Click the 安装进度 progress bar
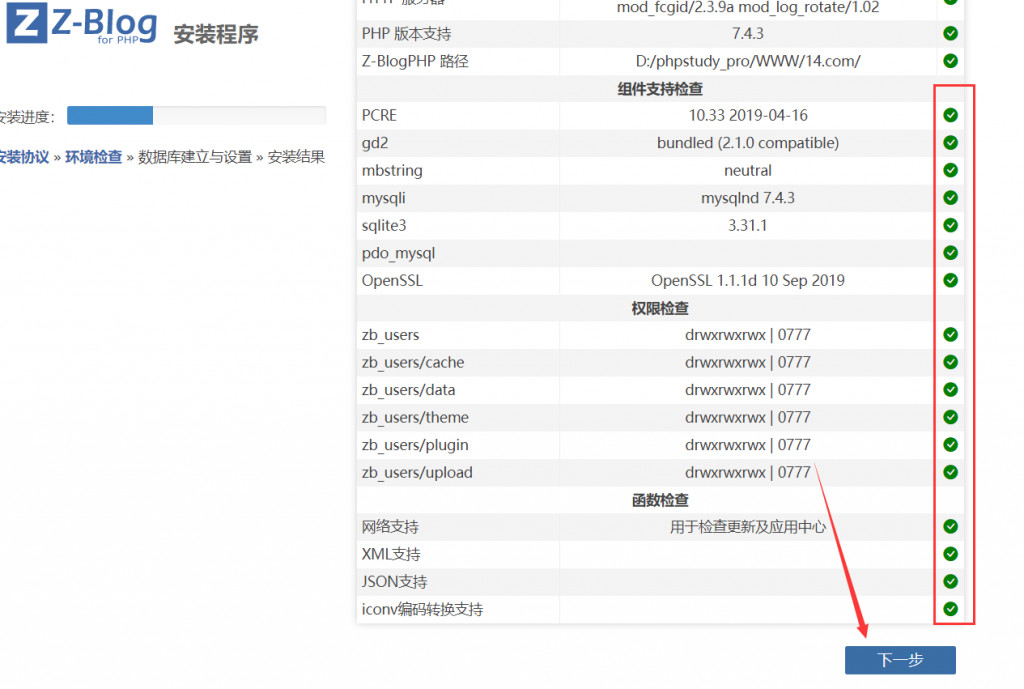This screenshot has width=1024, height=689. tap(197, 116)
